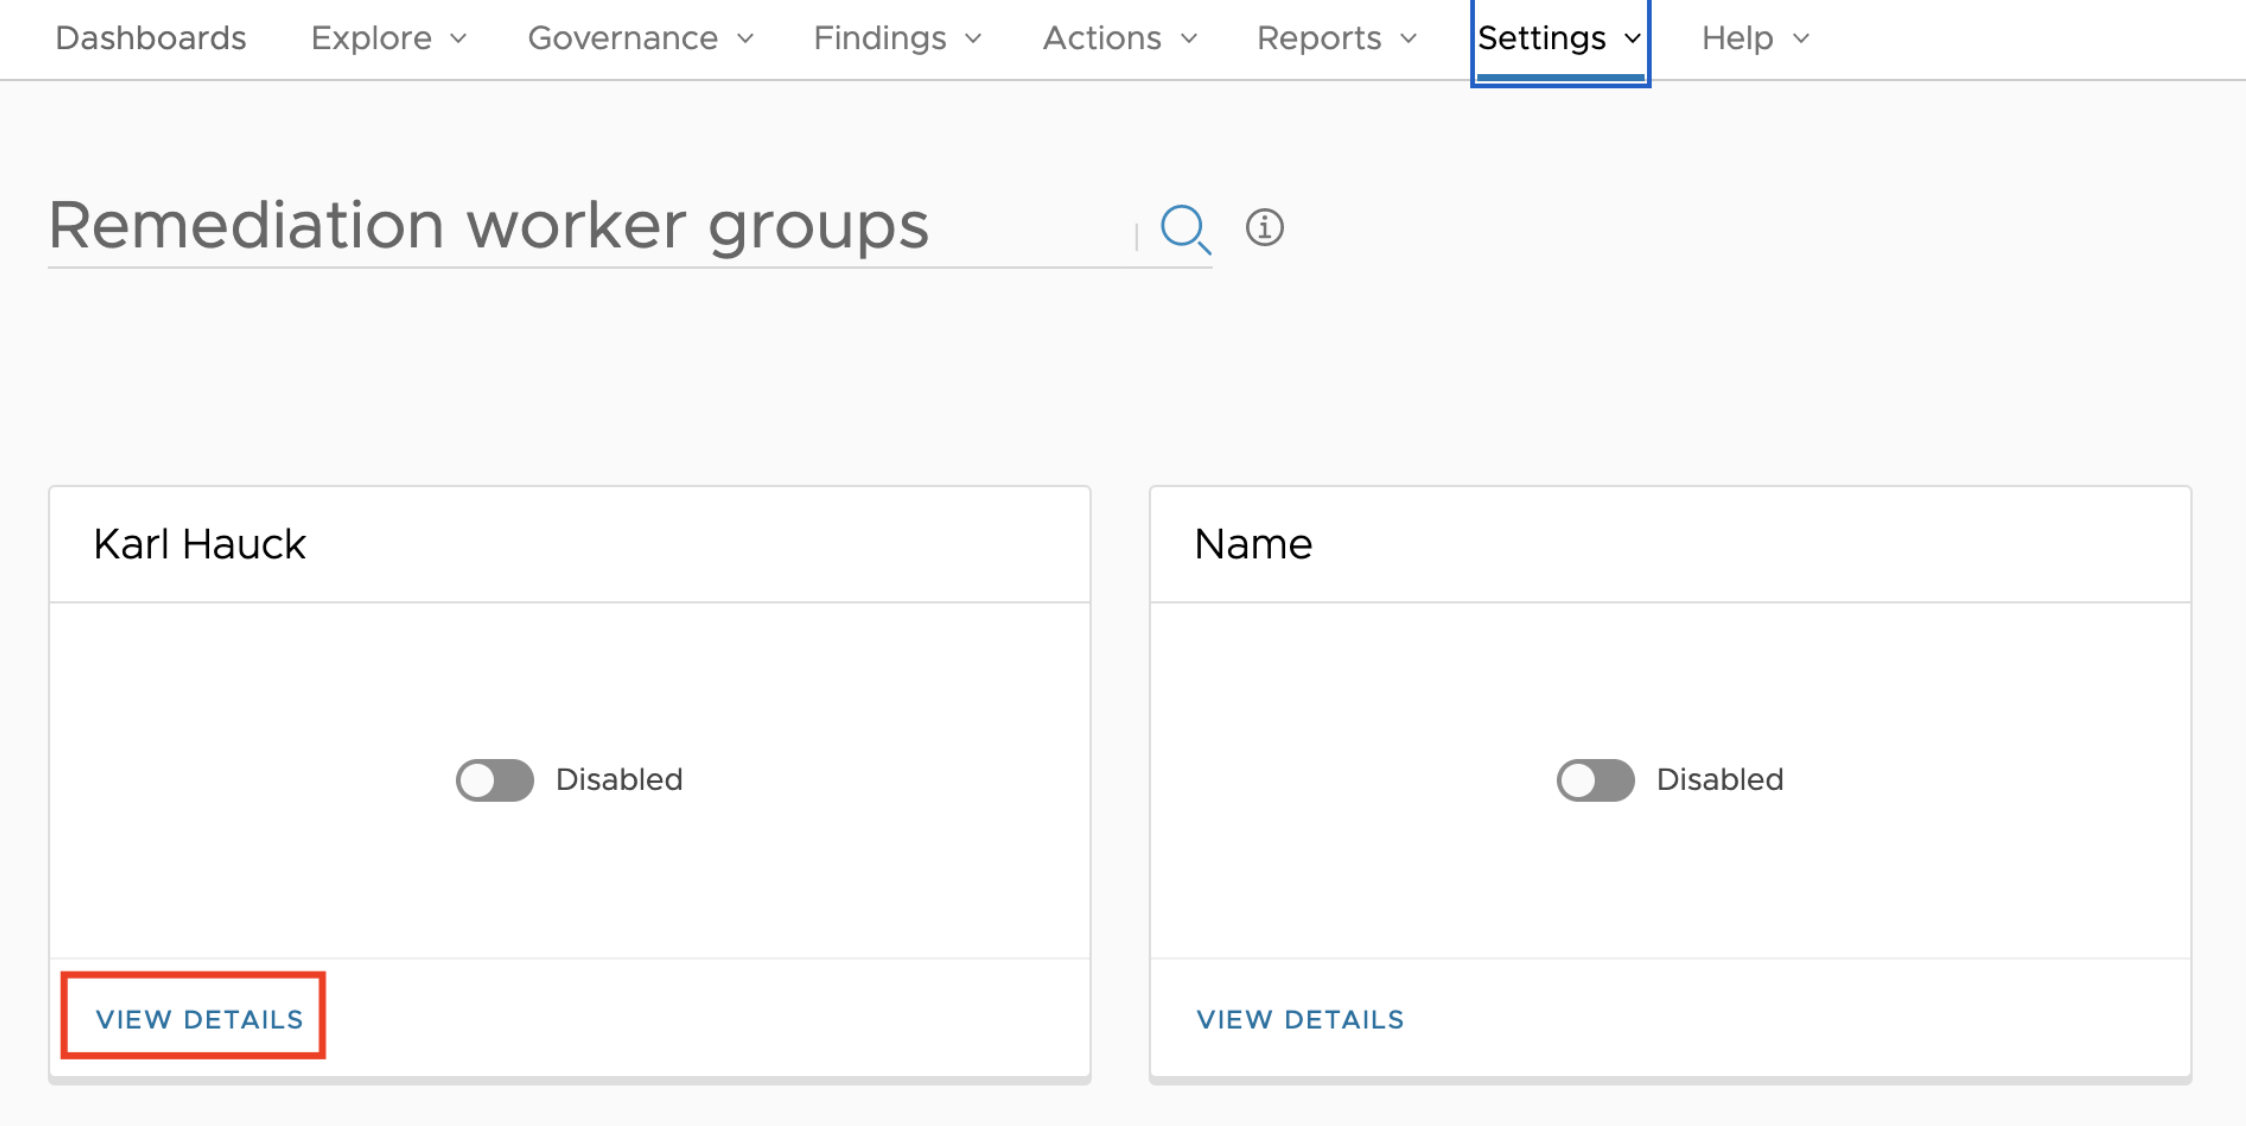Open the Actions menu
The height and width of the screenshot is (1126, 2246).
[x=1119, y=38]
